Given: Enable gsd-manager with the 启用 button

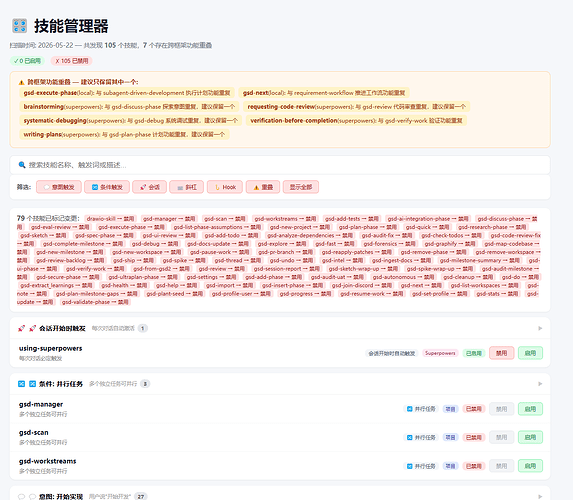Looking at the screenshot, I should (530, 409).
